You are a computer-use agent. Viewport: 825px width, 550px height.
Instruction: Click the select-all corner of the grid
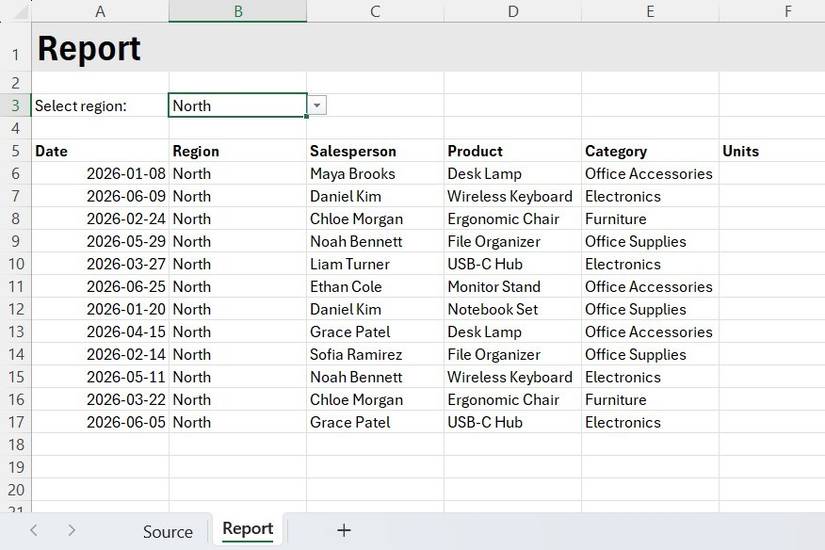tap(16, 11)
